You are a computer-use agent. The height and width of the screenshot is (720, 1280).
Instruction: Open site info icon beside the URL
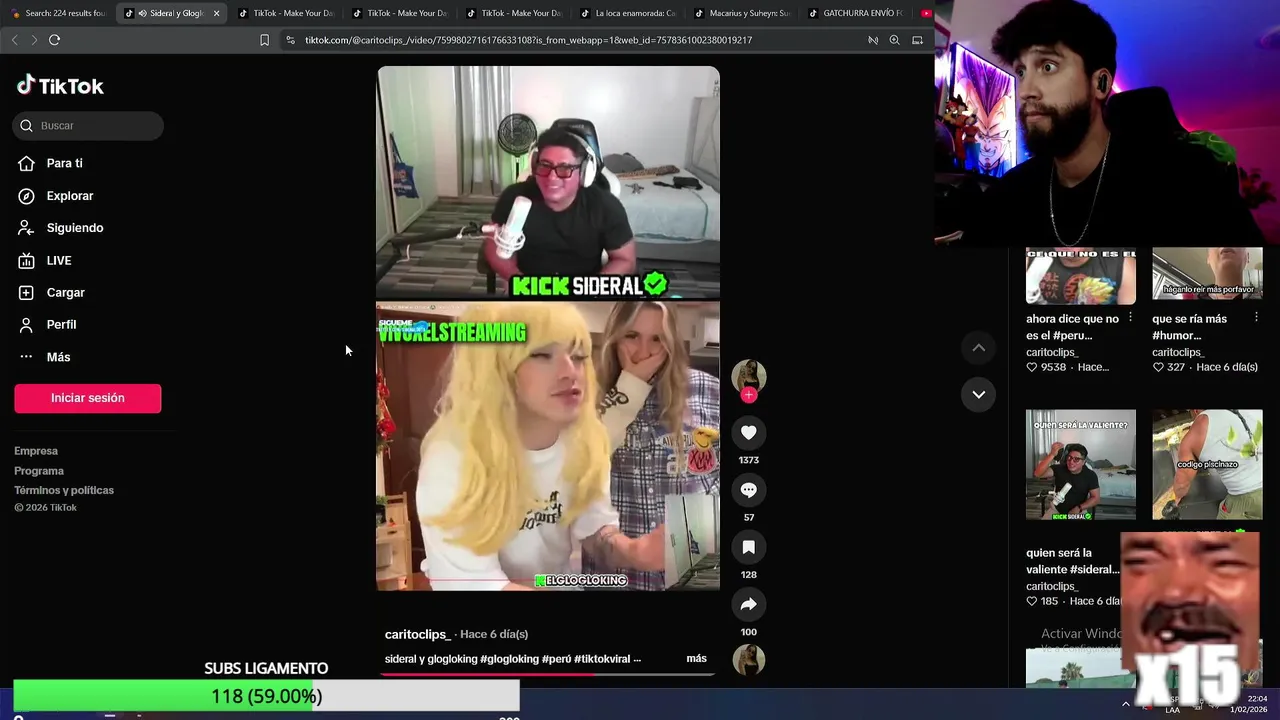[290, 40]
